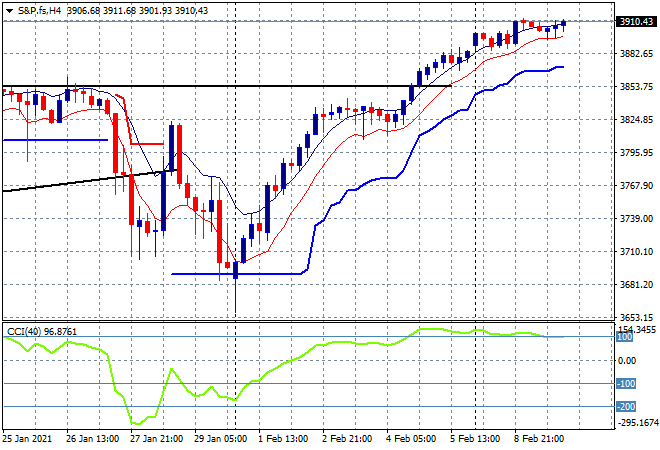Click the -295.1674 CCI scale minimum
The width and height of the screenshot is (660, 450).
pos(638,423)
